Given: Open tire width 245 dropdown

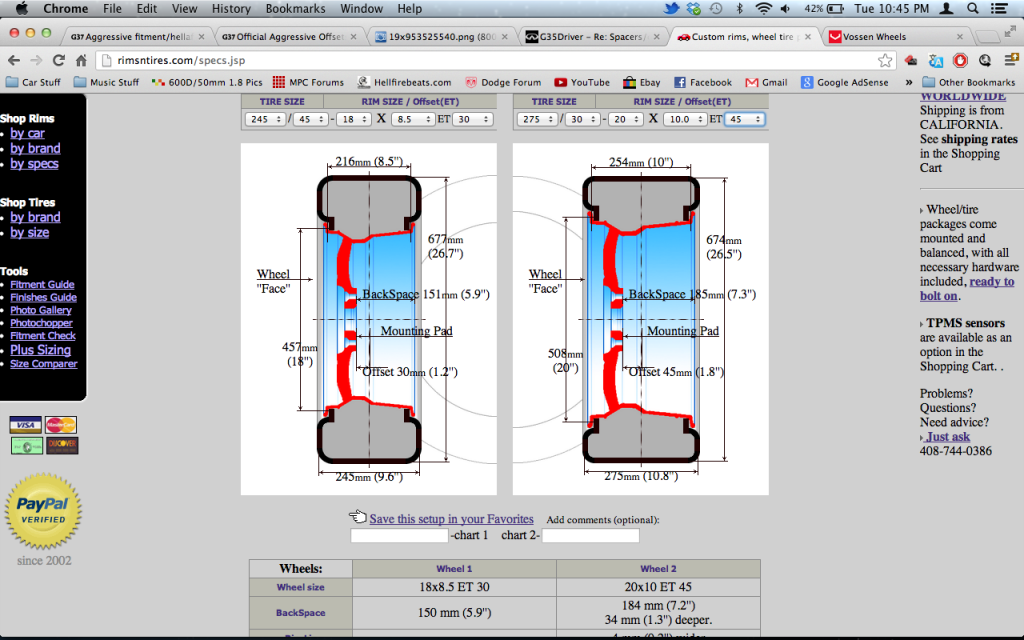Looking at the screenshot, I should coord(264,119).
